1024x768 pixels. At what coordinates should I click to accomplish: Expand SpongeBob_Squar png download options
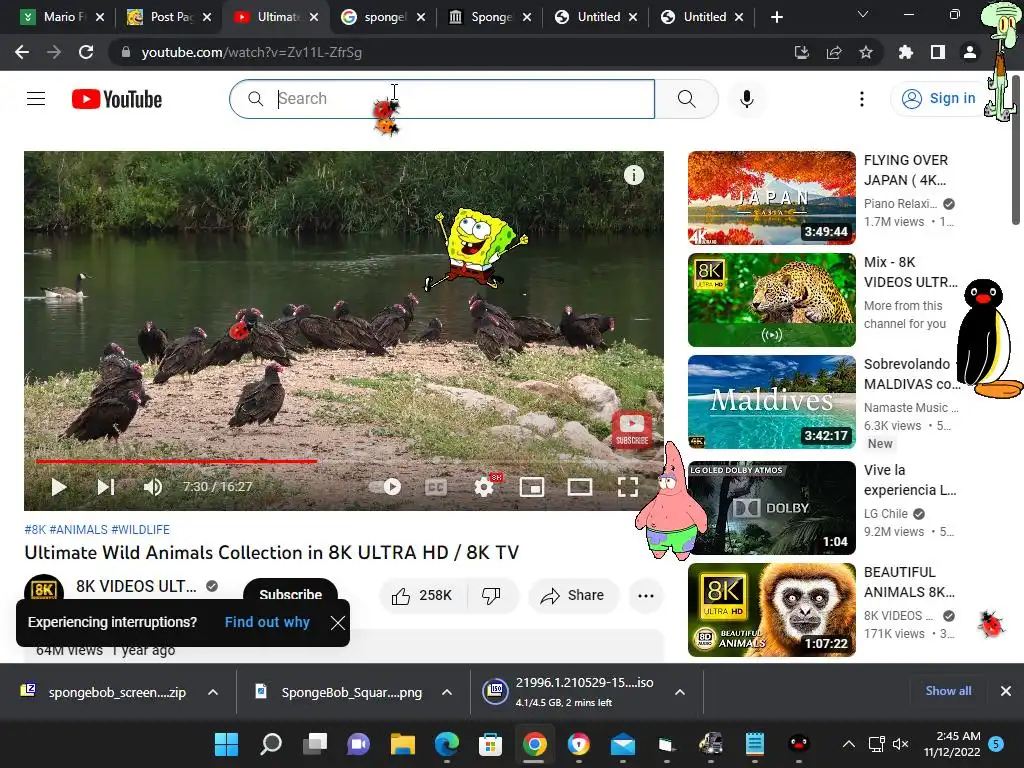click(x=447, y=692)
